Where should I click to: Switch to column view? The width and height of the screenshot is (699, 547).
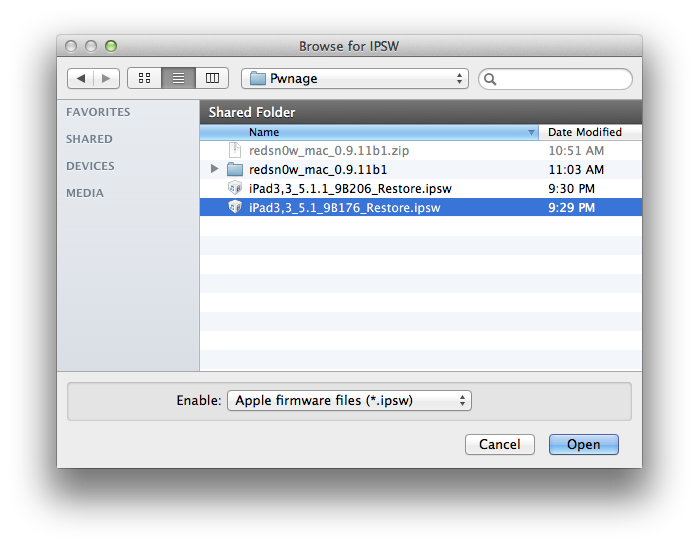point(212,78)
